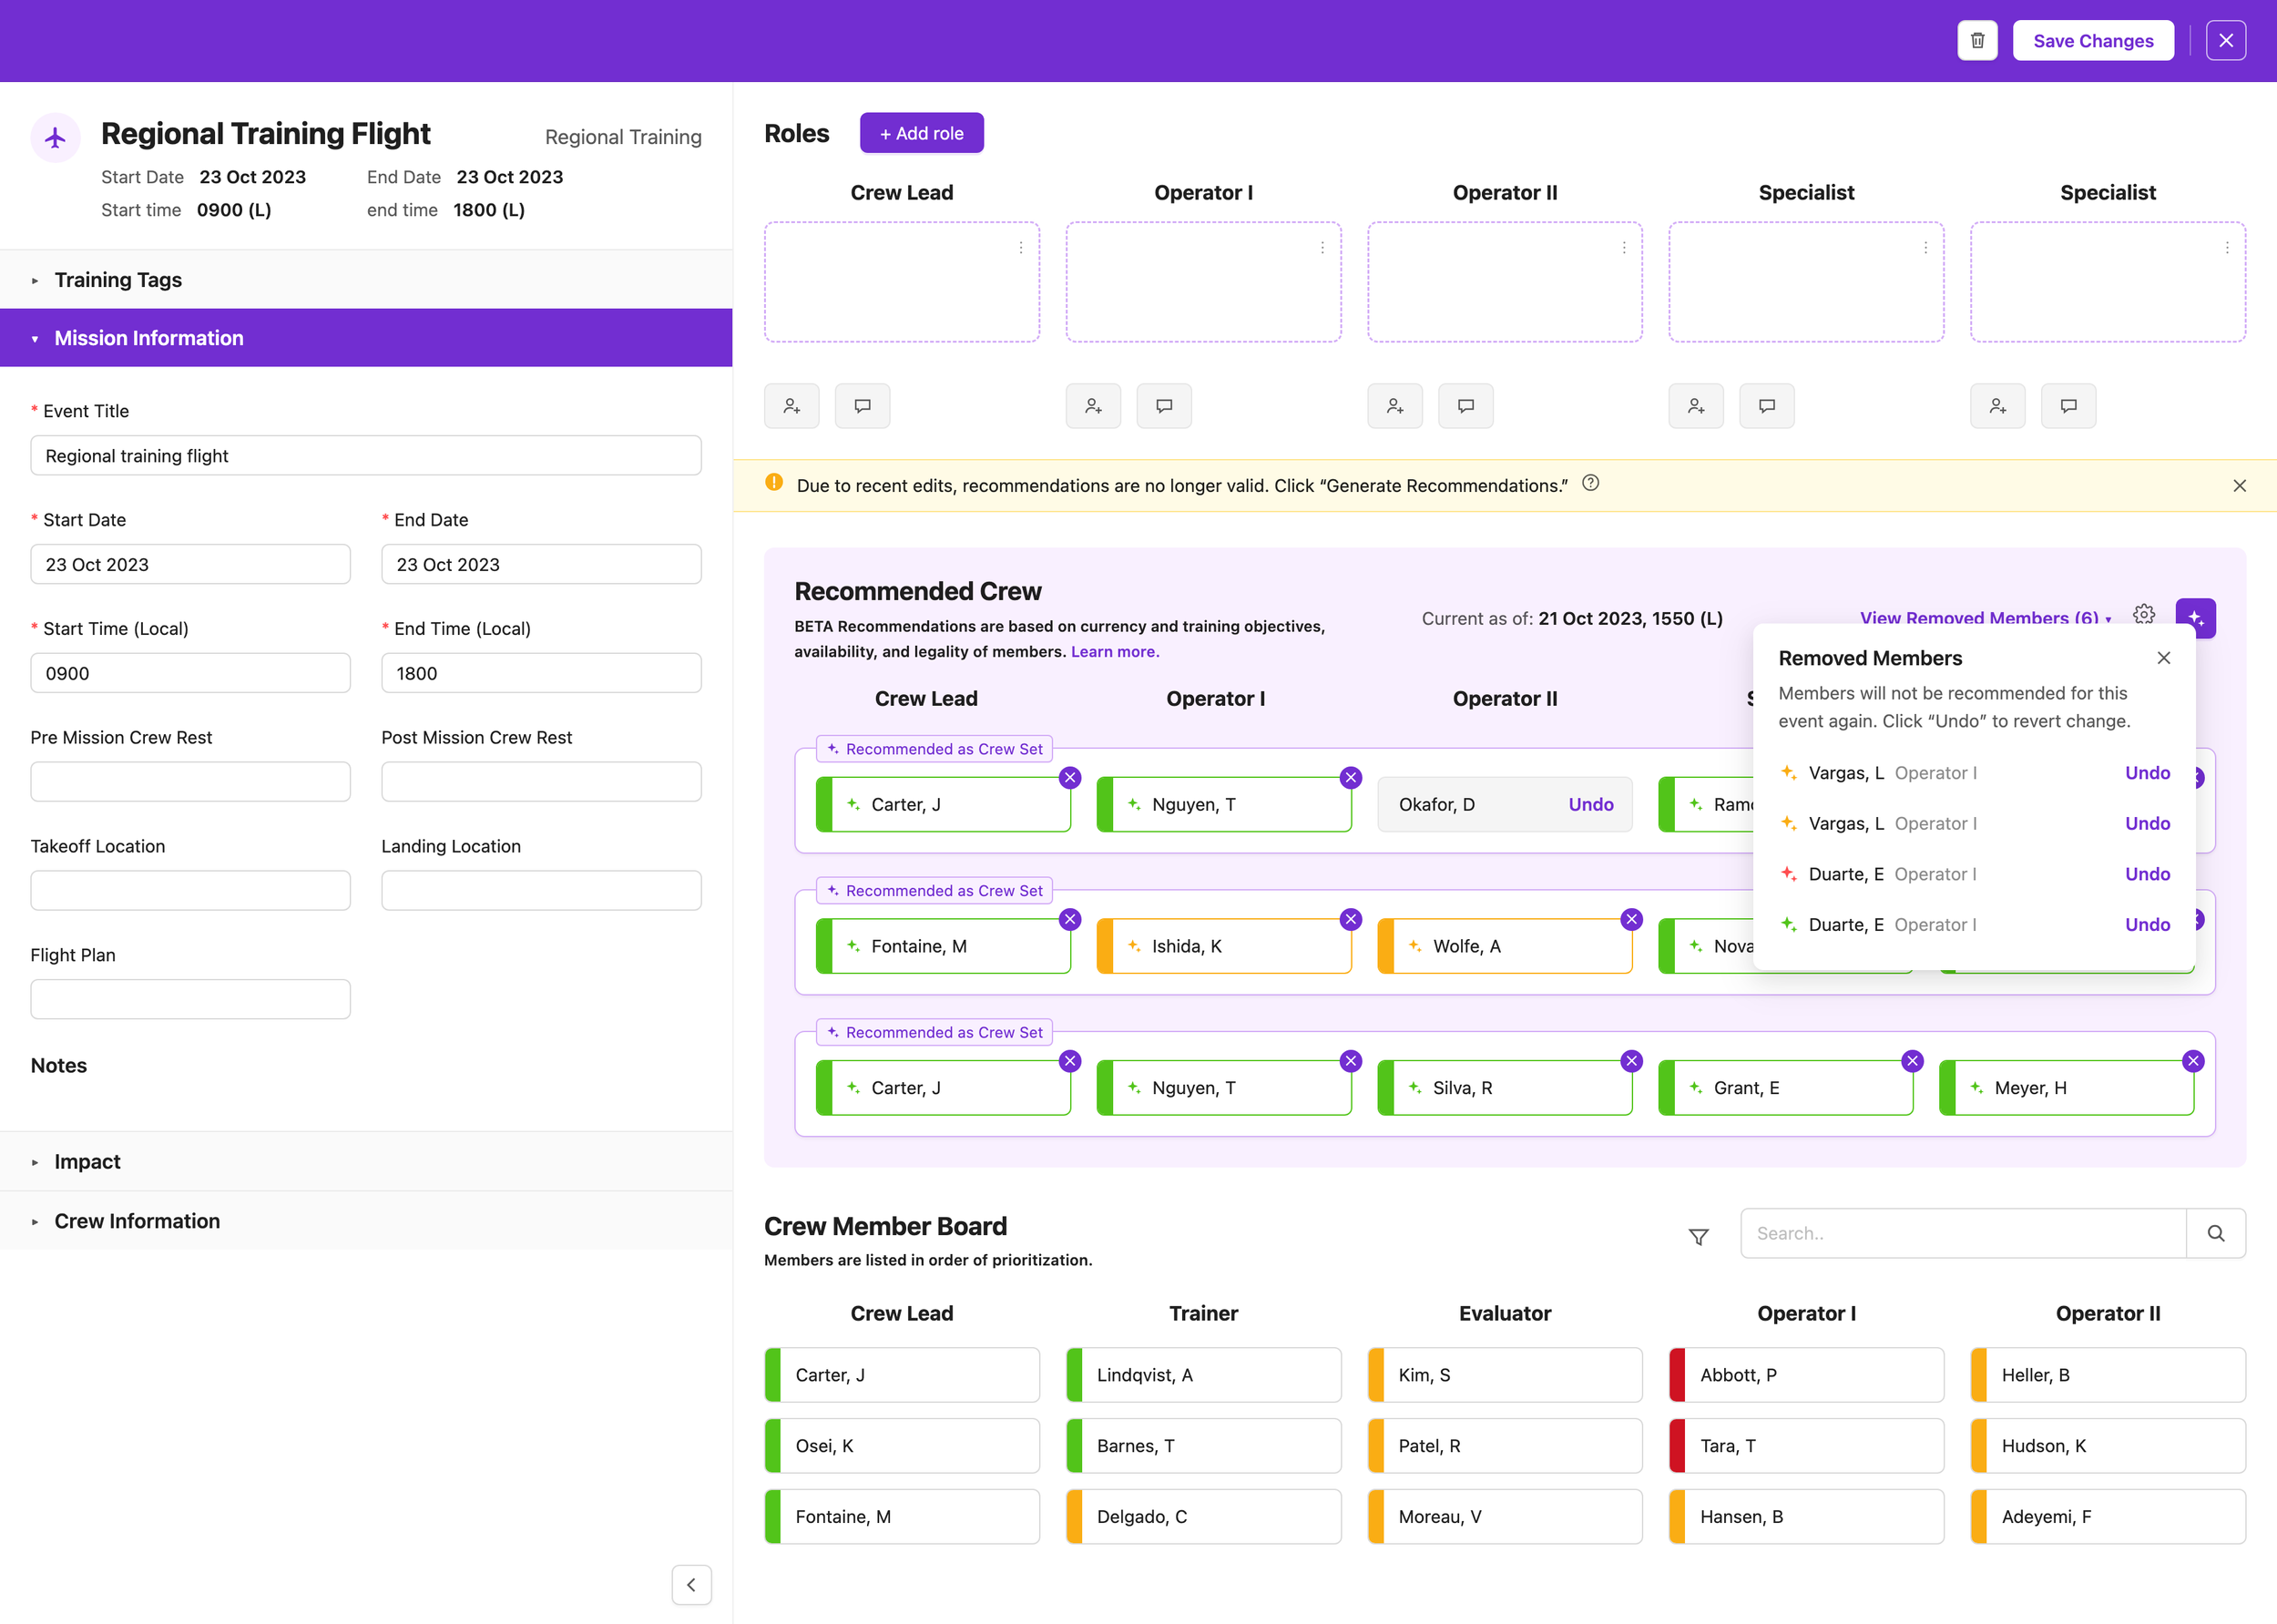The image size is (2277, 1624).
Task: Click empty Crew Lead role drop slot
Action: click(x=902, y=283)
